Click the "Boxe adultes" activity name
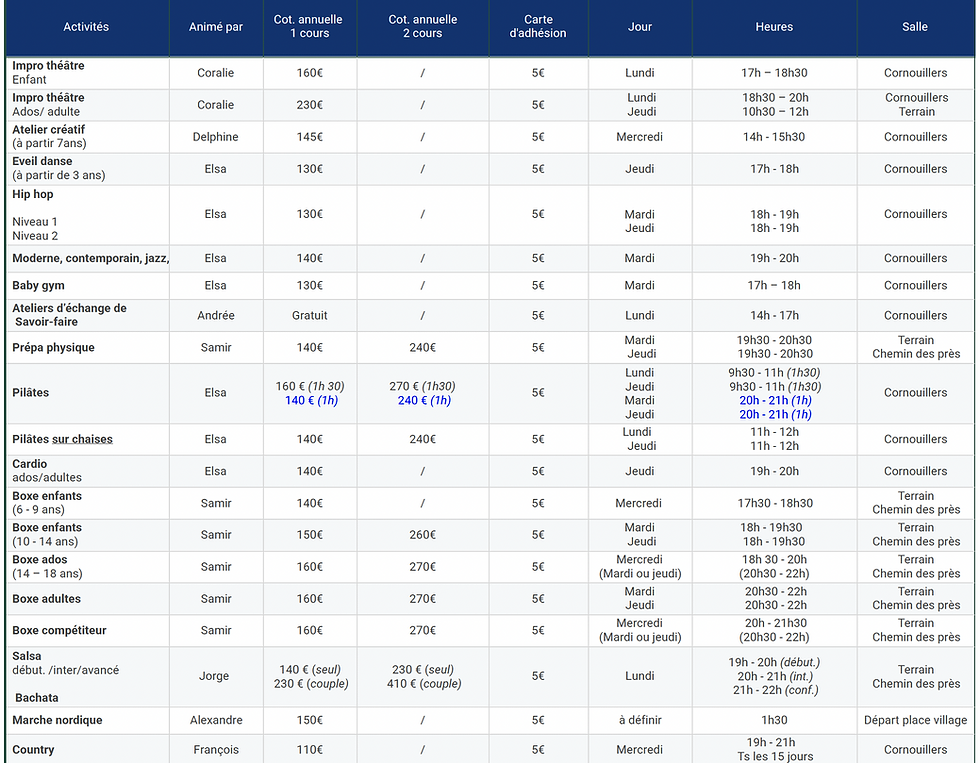The image size is (980, 763). (47, 599)
